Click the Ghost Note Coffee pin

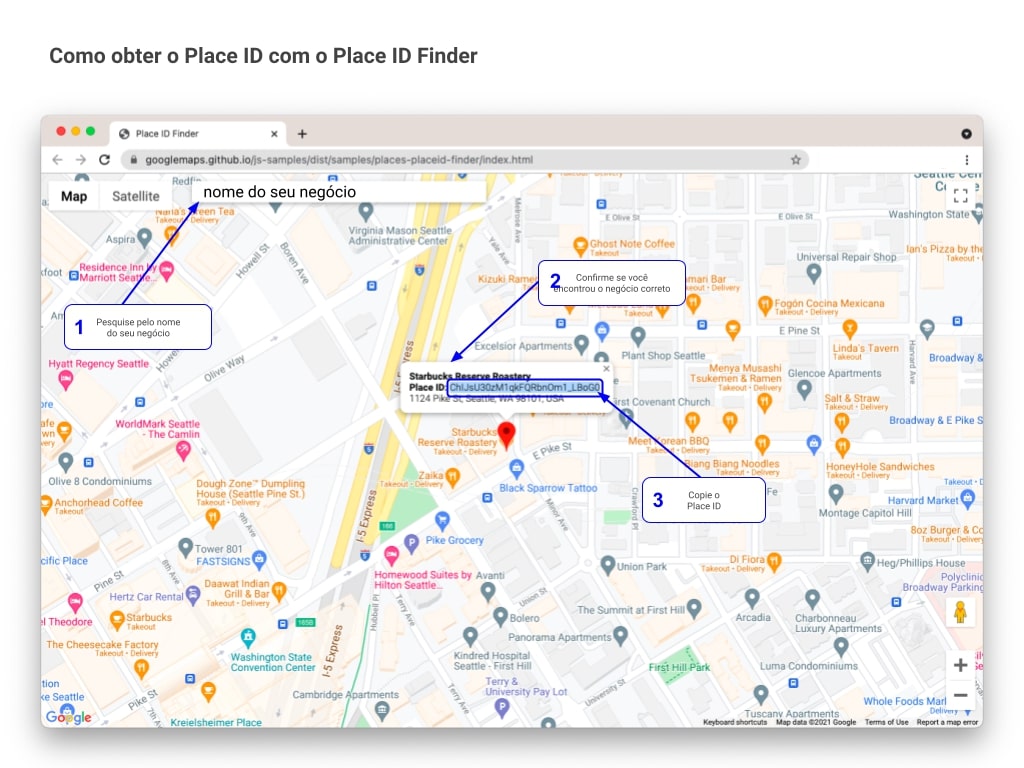tap(579, 246)
